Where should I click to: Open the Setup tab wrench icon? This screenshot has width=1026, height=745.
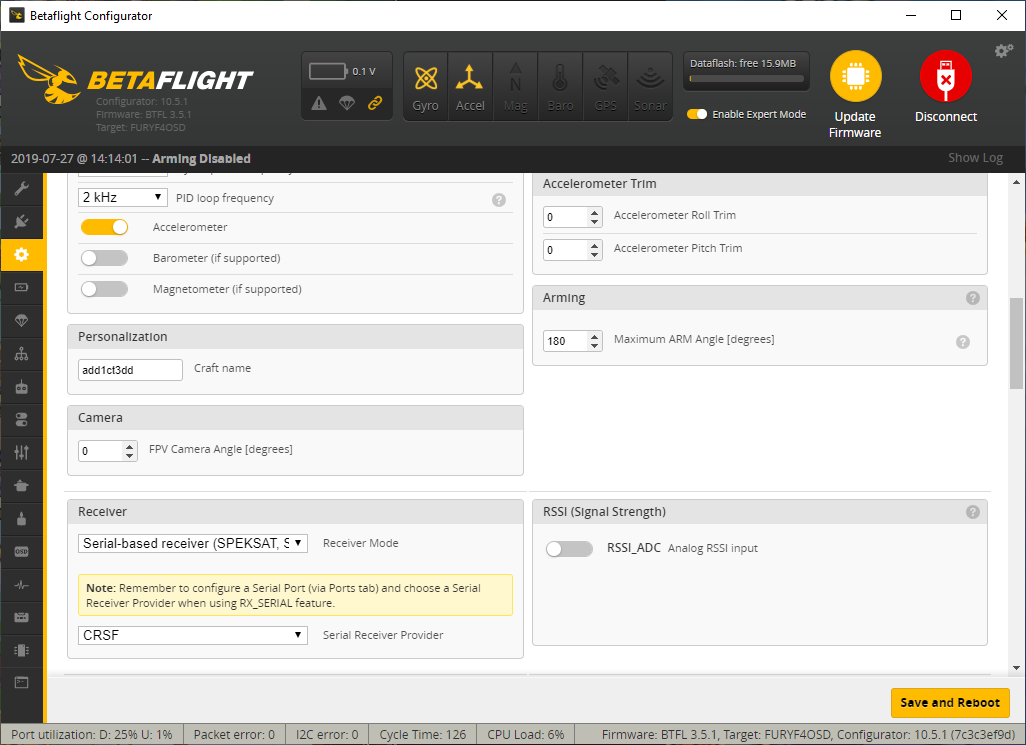click(x=22, y=188)
